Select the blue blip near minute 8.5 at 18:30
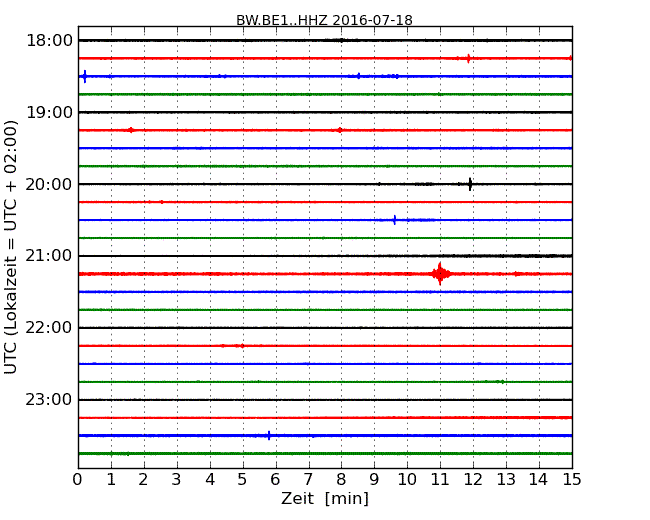 (x=359, y=76)
